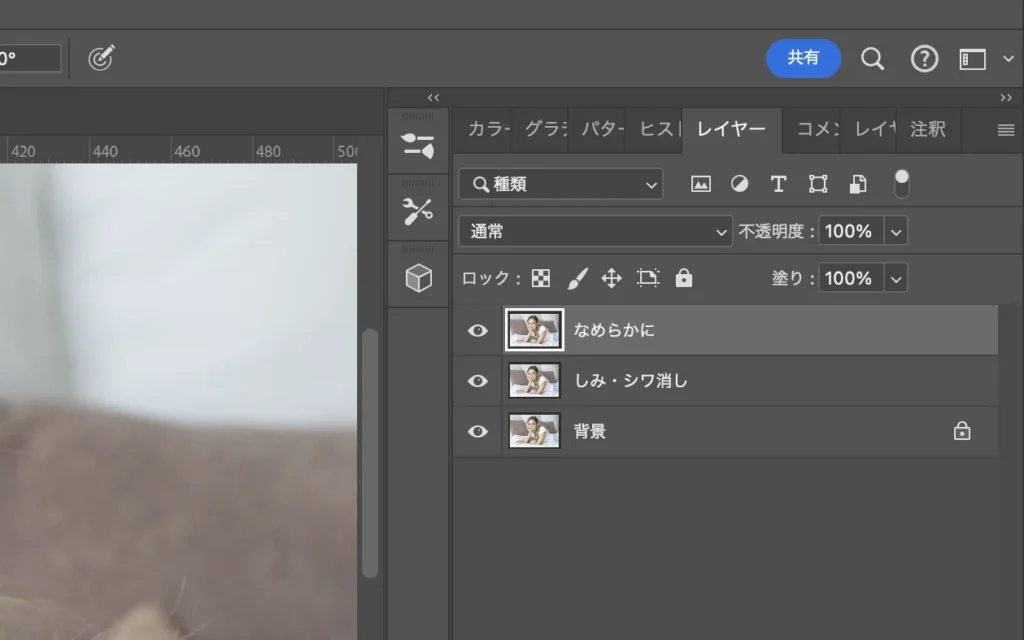1024x640 pixels.
Task: Expand the 不透明度 opacity dropdown arrow
Action: pos(896,231)
